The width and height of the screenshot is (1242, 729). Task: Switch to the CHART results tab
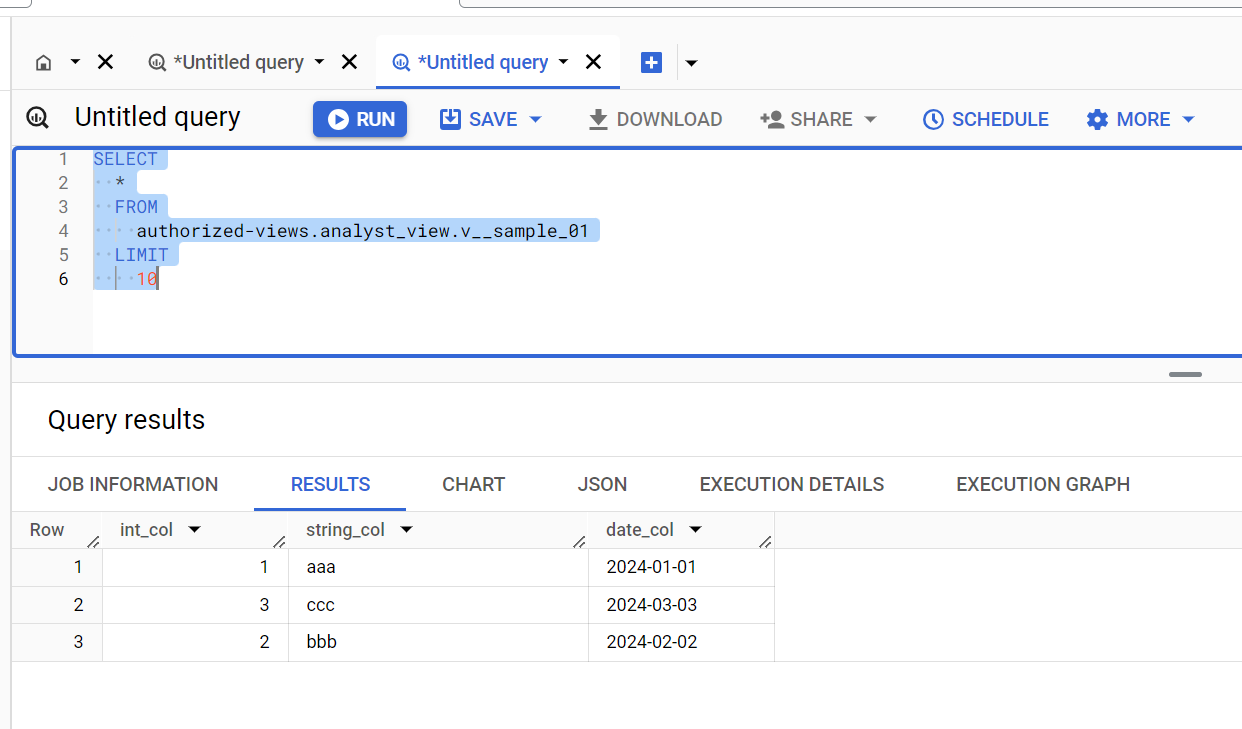tap(473, 484)
